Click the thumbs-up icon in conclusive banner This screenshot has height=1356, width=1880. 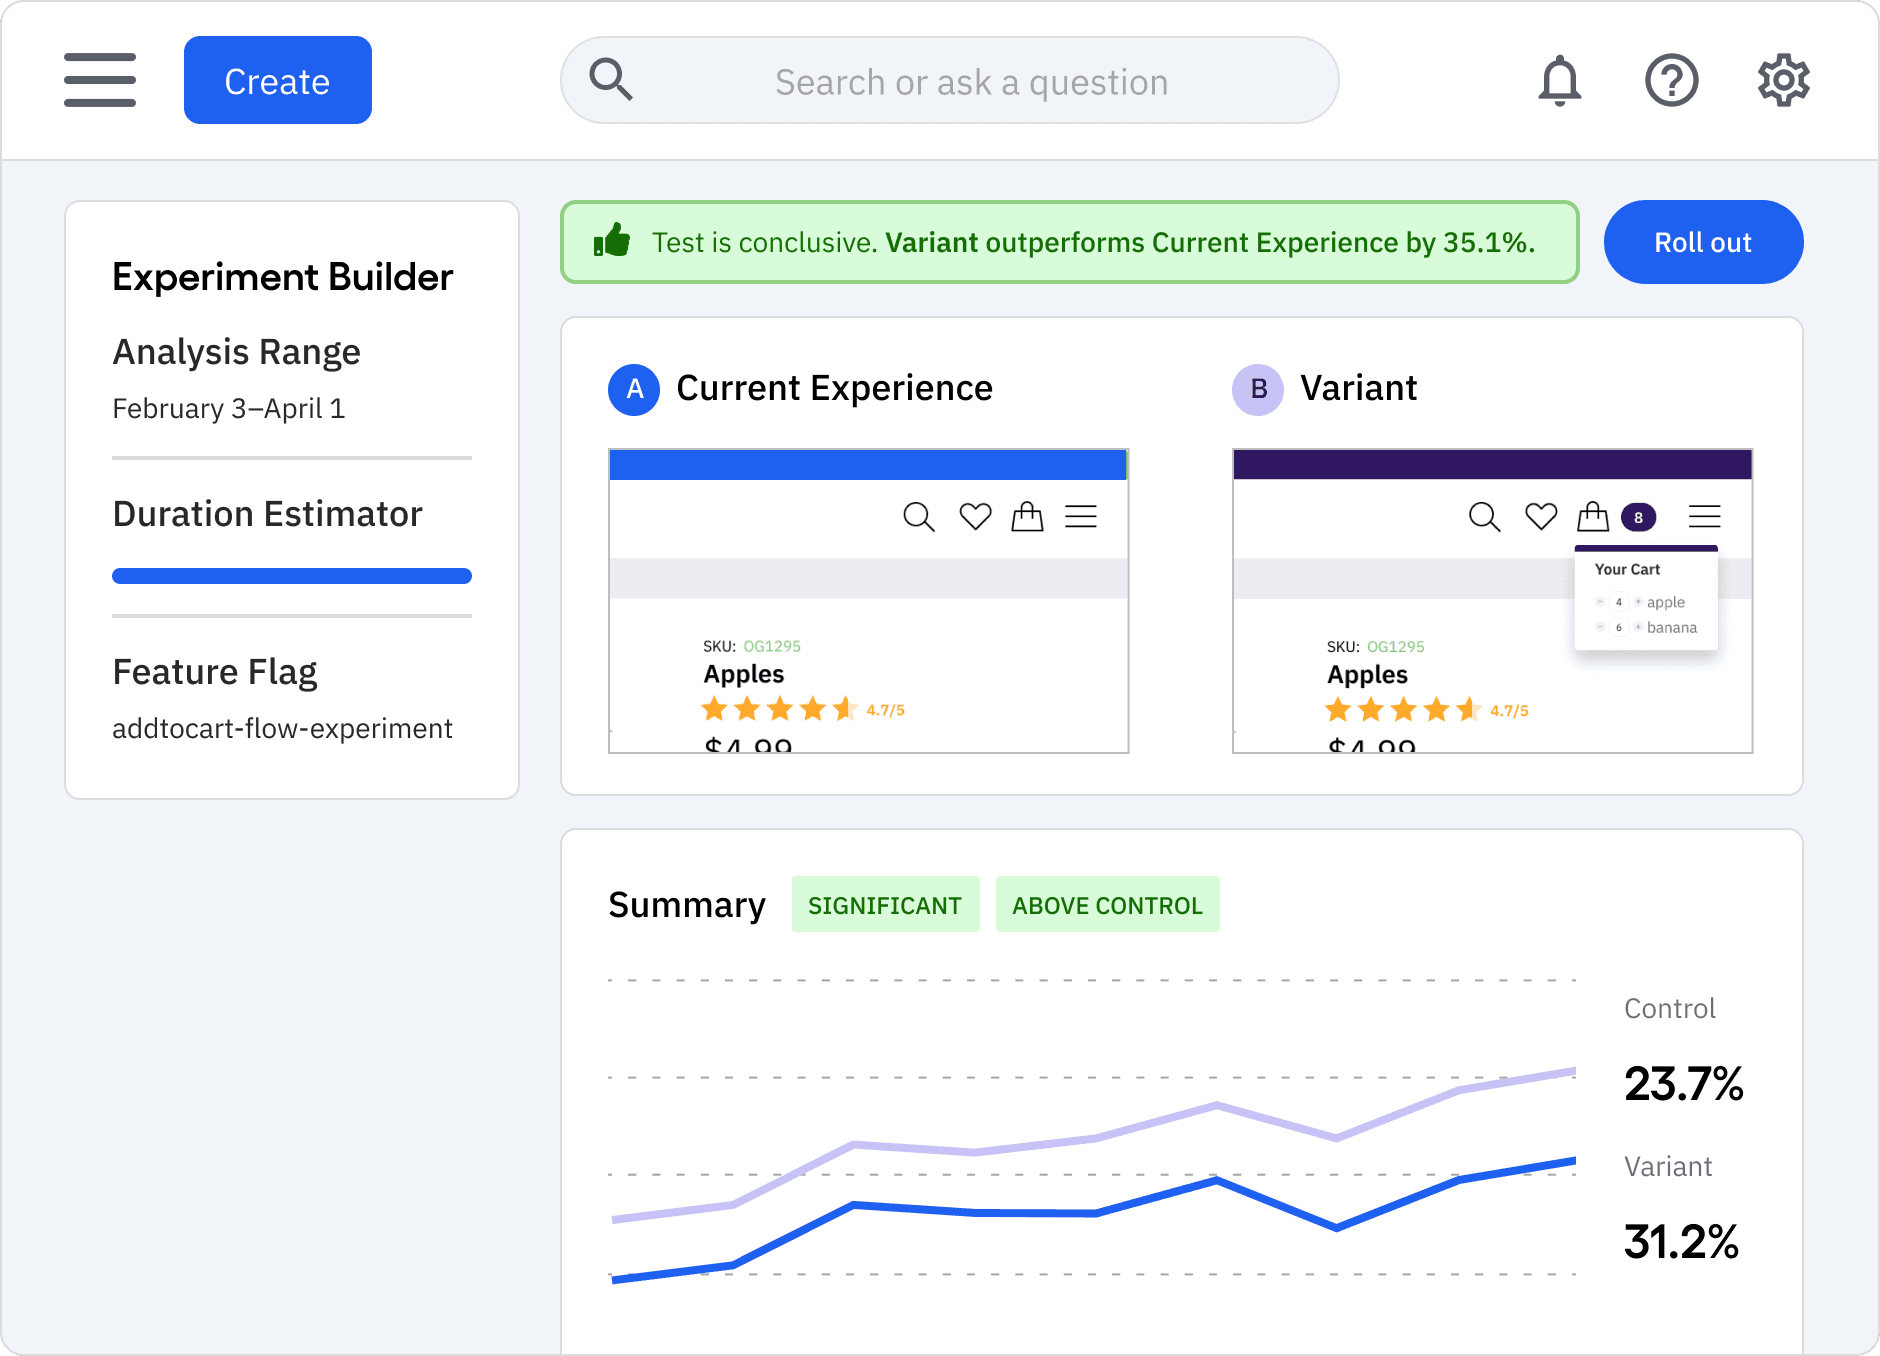pos(612,241)
